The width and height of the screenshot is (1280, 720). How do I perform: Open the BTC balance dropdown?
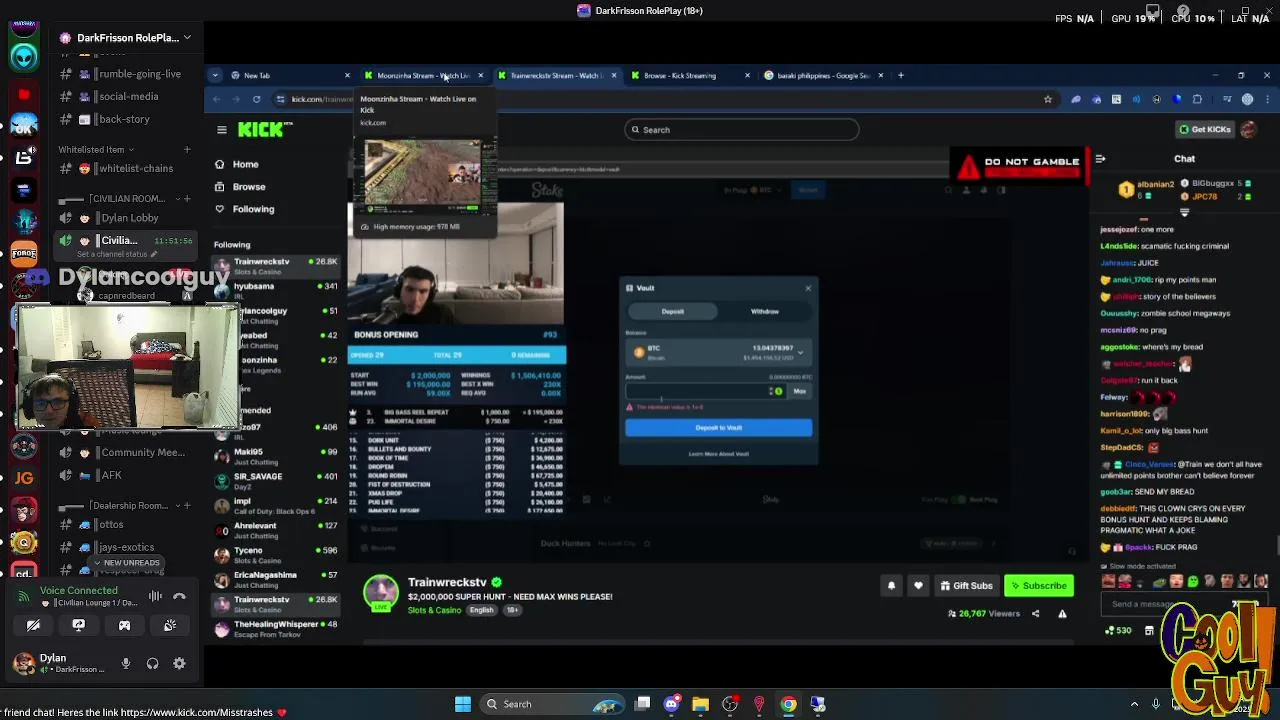pos(718,352)
